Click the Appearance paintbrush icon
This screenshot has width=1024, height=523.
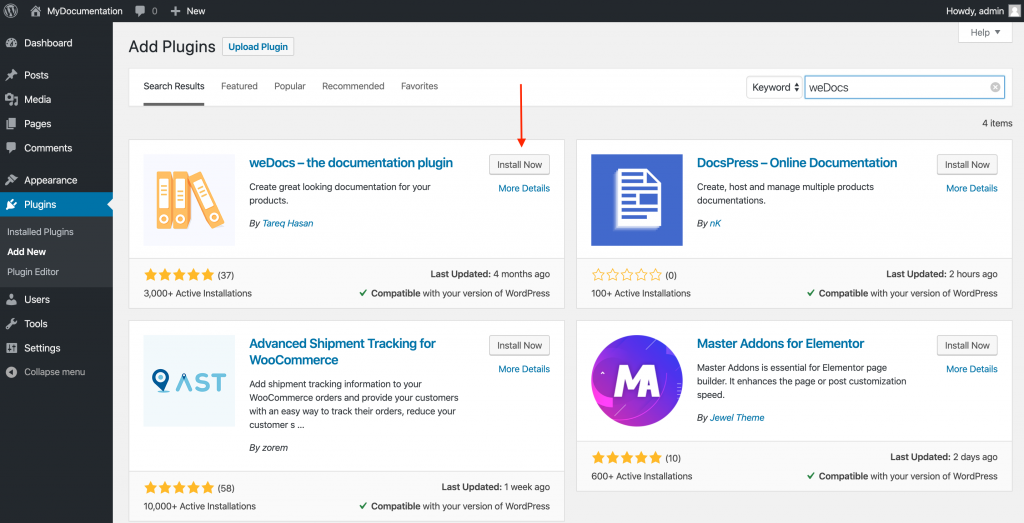[11, 180]
